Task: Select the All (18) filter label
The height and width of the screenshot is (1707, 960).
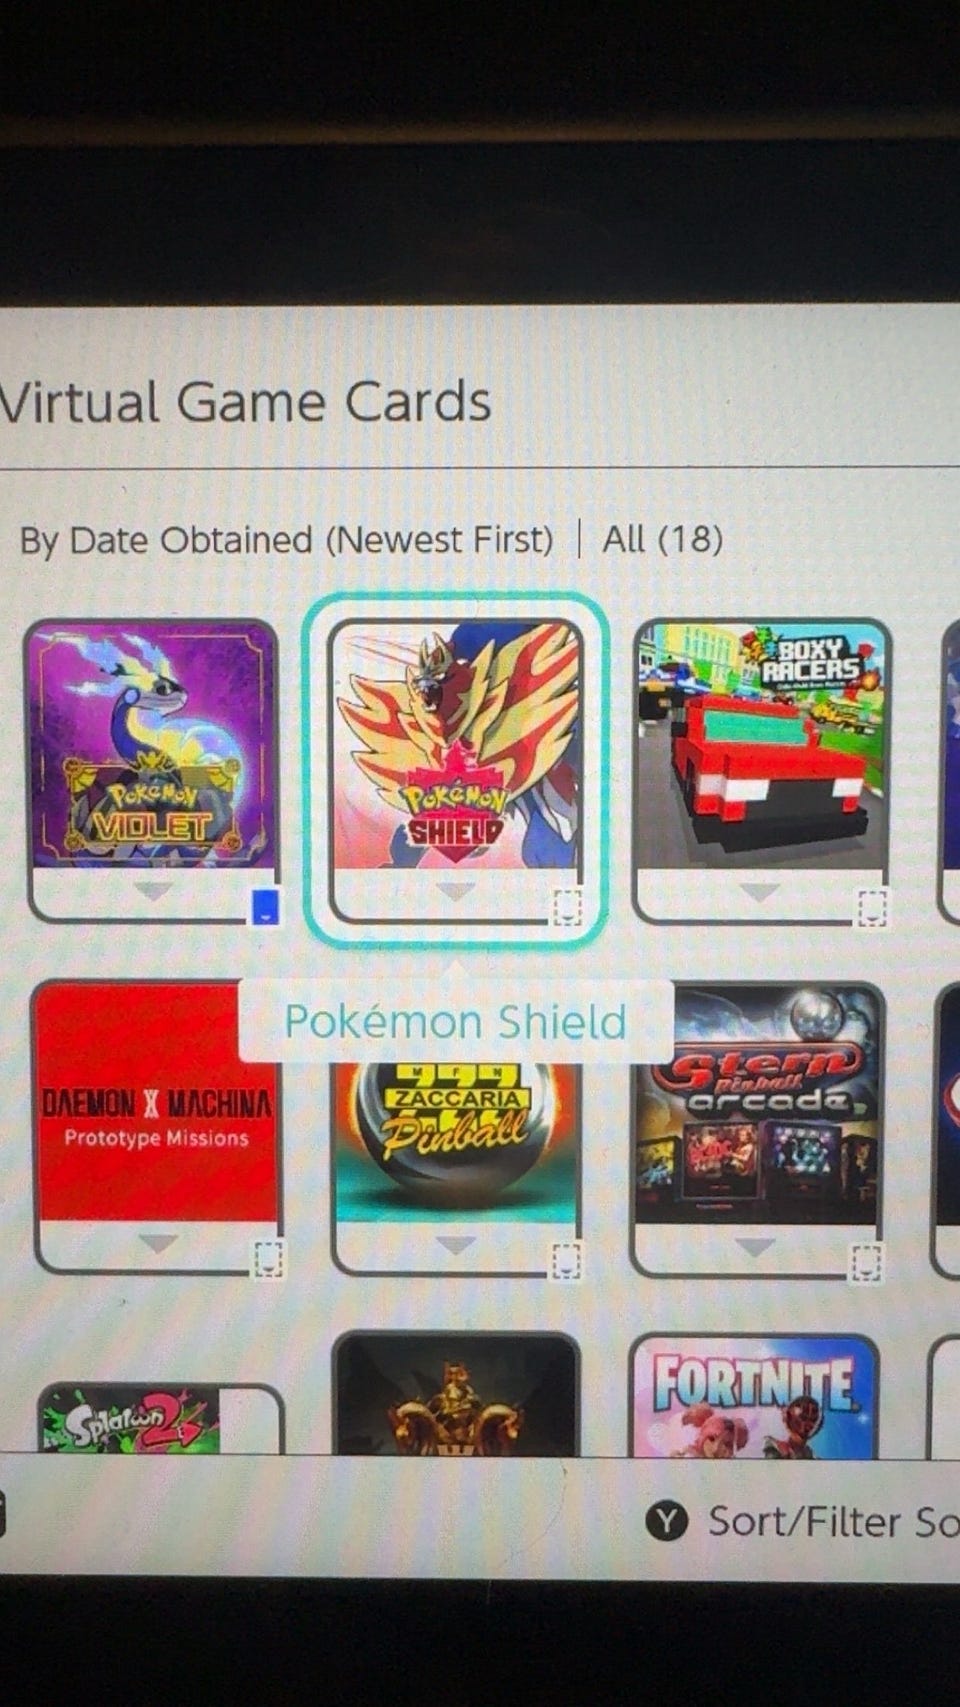Action: click(662, 540)
